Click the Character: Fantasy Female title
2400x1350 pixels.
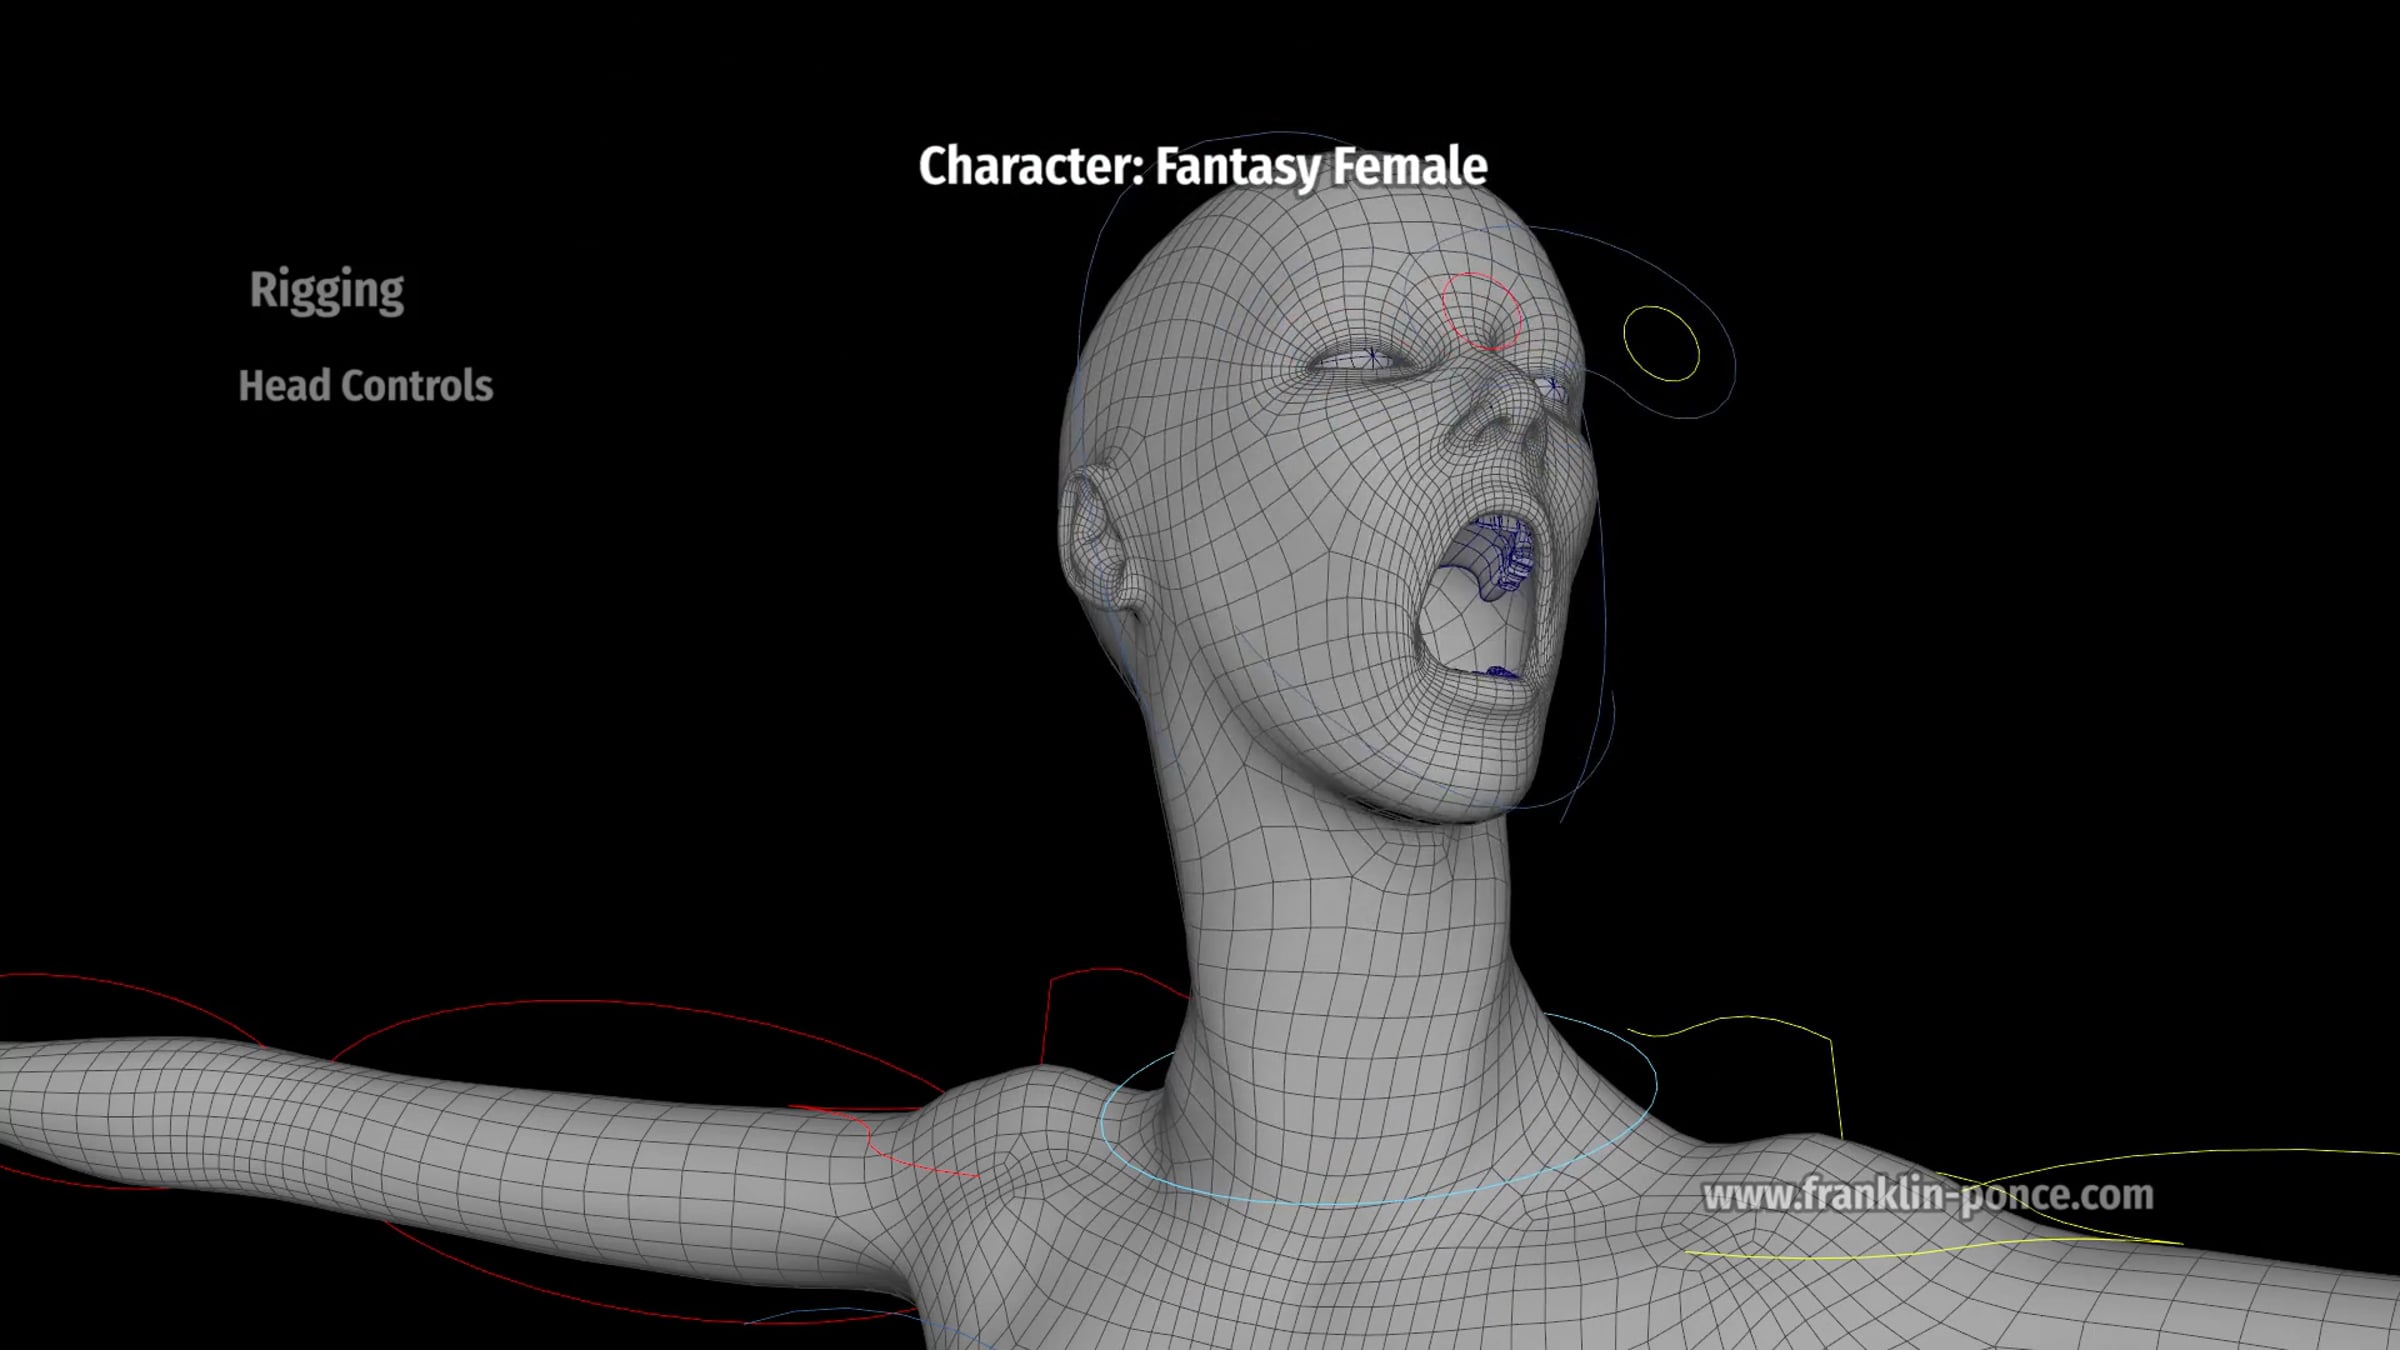[x=1202, y=166]
